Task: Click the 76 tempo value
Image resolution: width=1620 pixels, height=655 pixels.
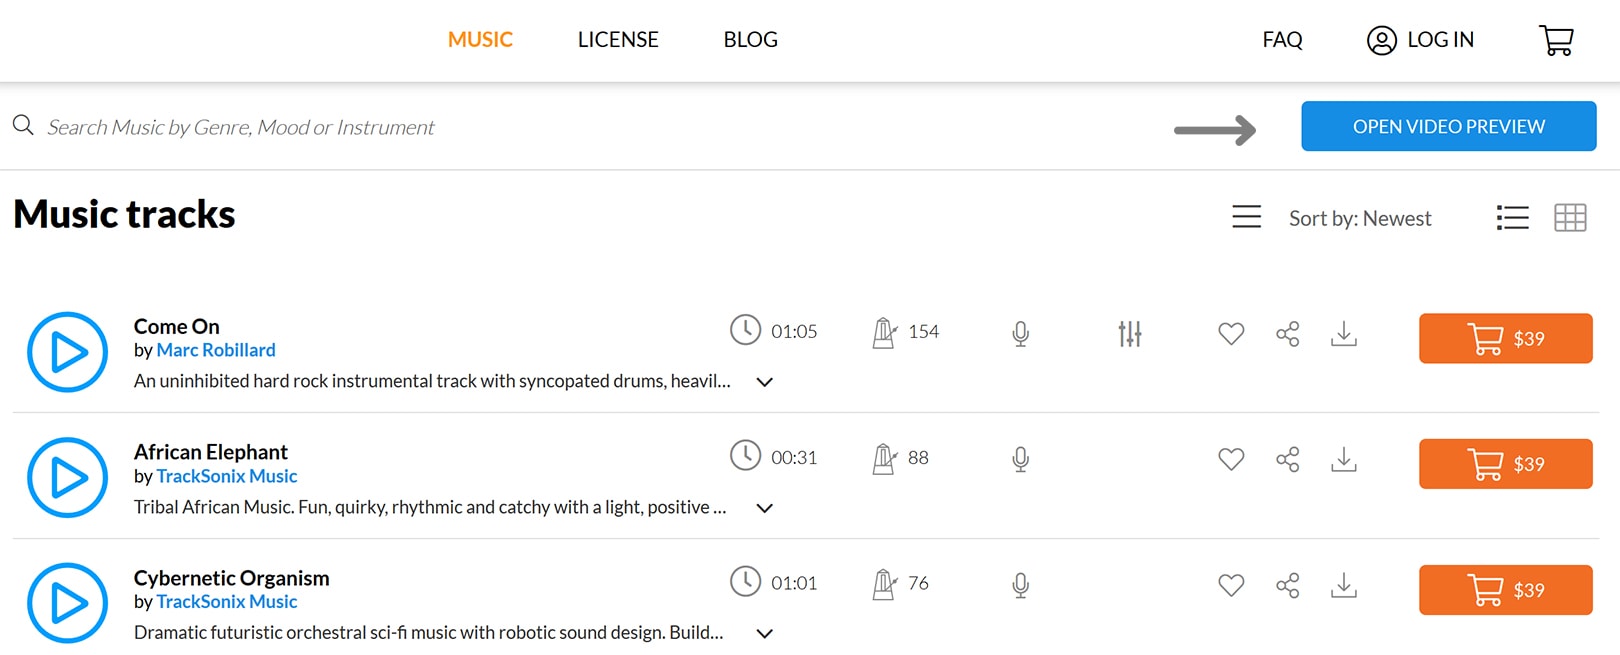Action: pyautogui.click(x=918, y=583)
